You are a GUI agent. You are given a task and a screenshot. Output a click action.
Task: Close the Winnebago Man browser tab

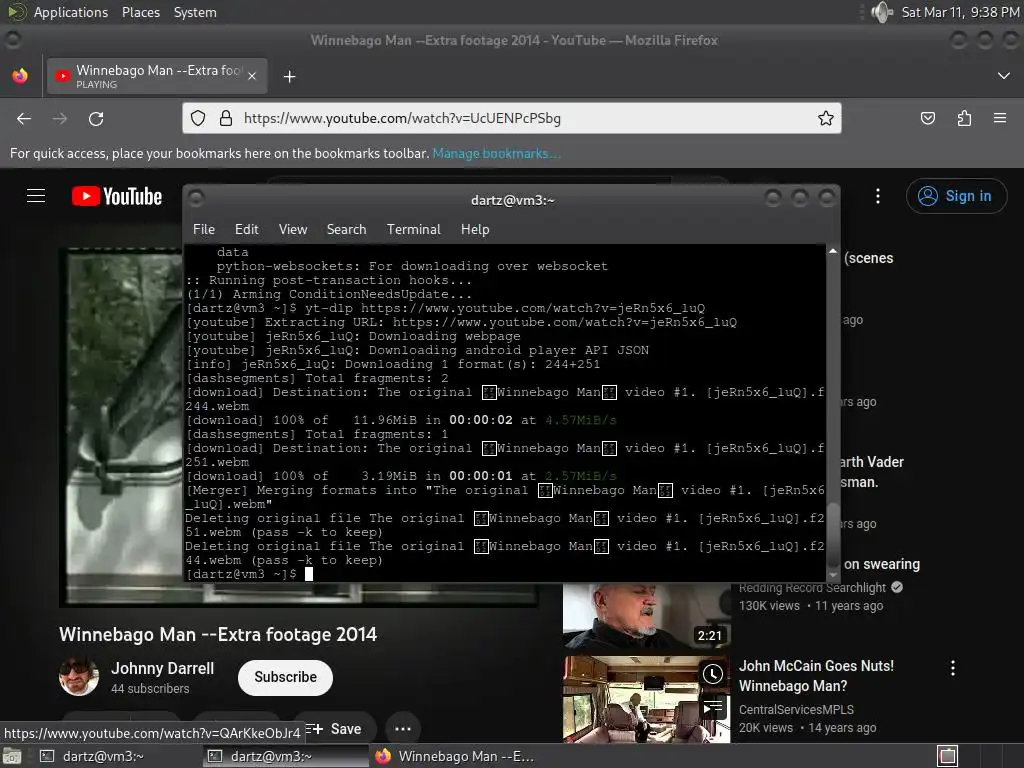pyautogui.click(x=252, y=76)
